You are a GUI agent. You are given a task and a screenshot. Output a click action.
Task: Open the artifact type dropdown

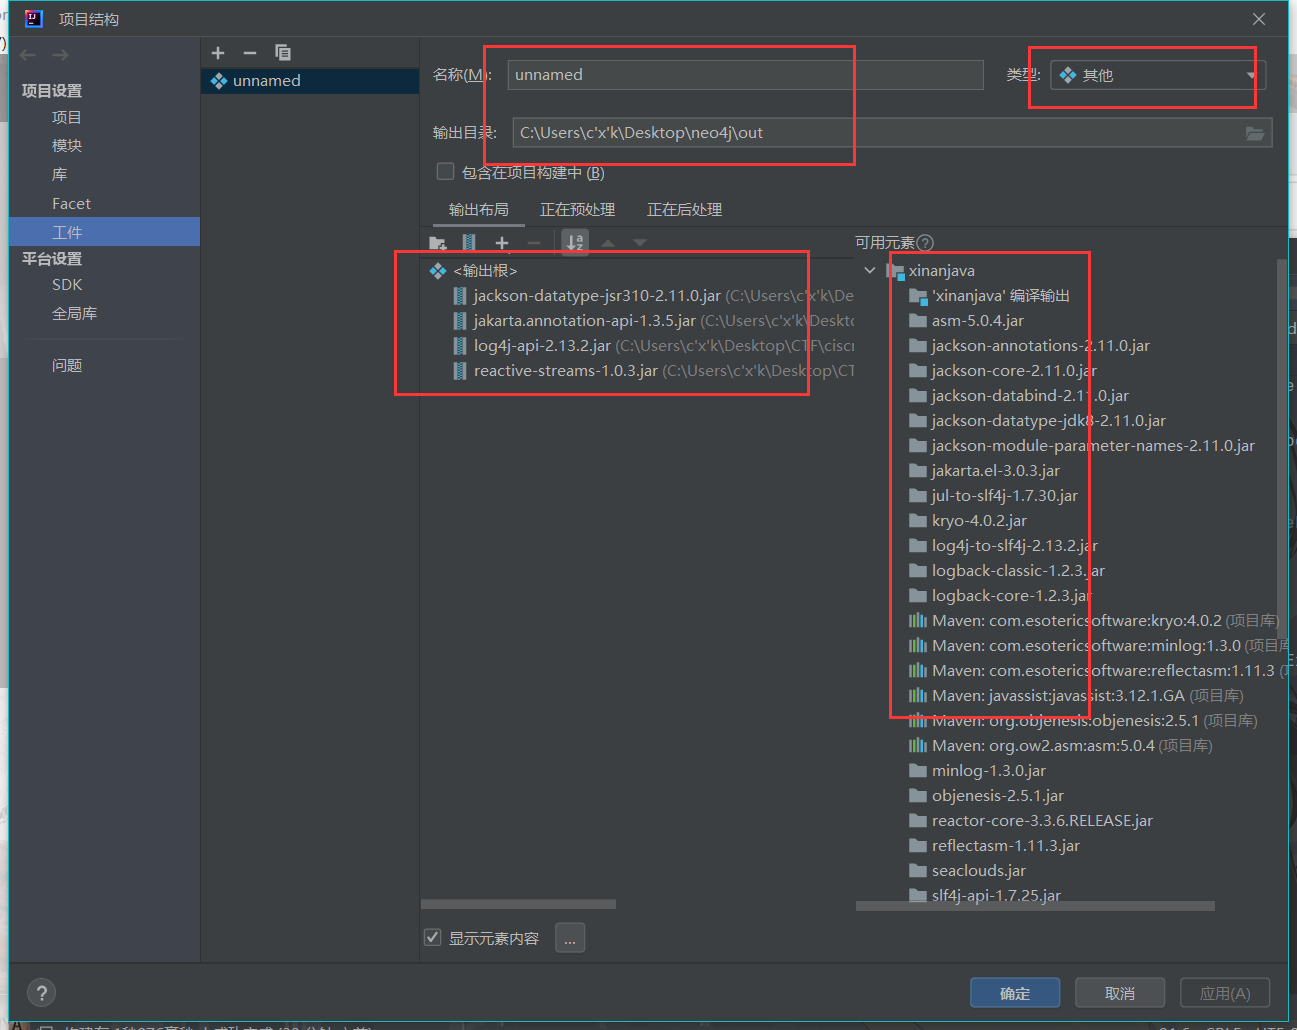(1158, 75)
